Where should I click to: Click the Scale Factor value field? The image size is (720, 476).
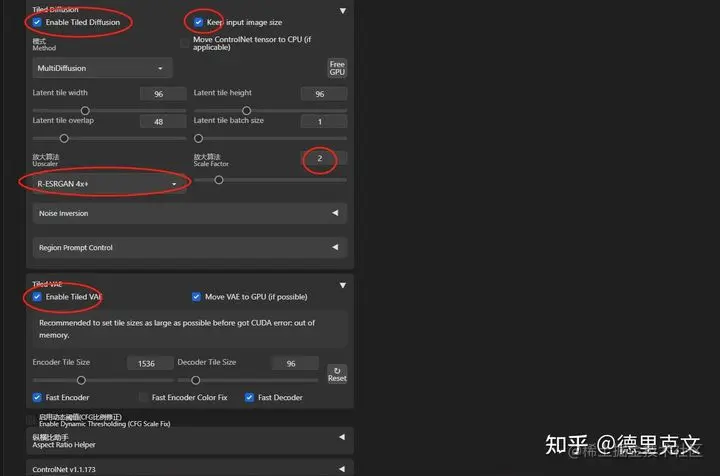pos(324,158)
